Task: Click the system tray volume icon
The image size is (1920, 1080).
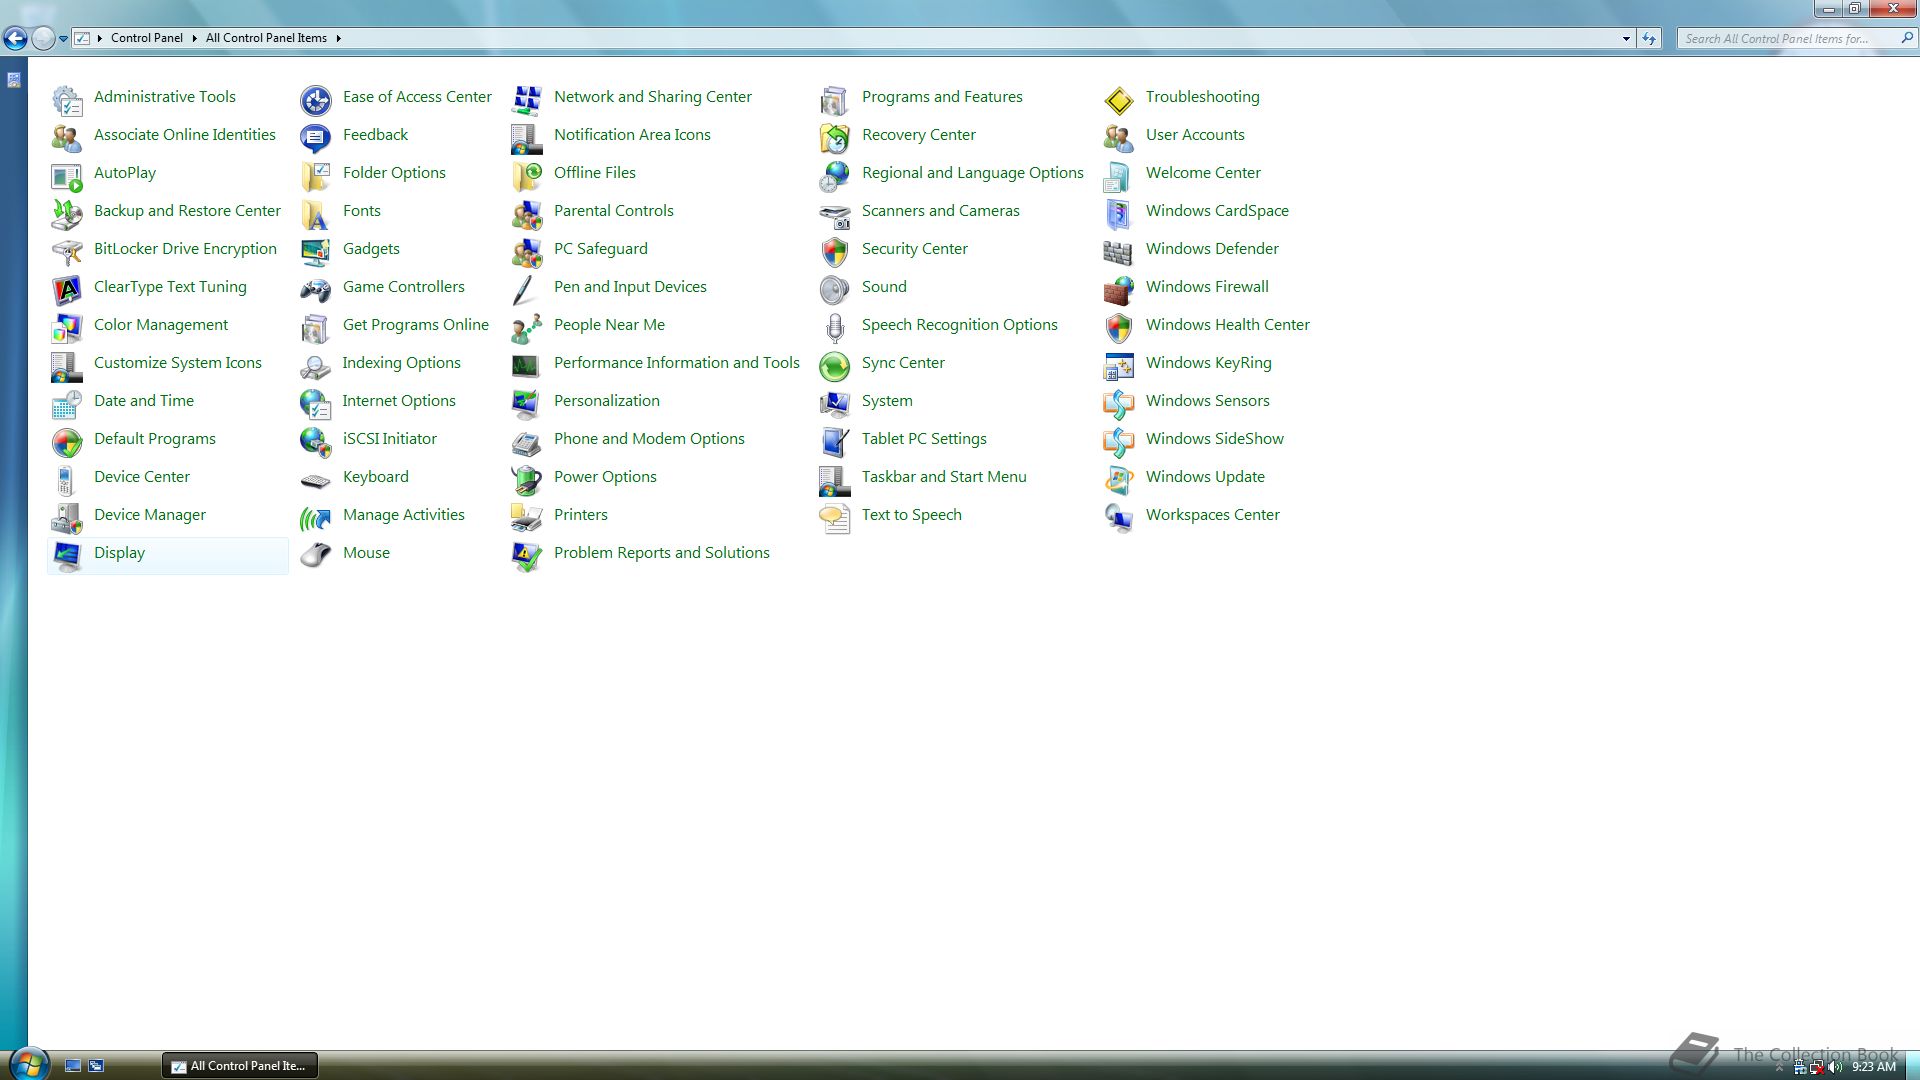Action: tap(1835, 1067)
